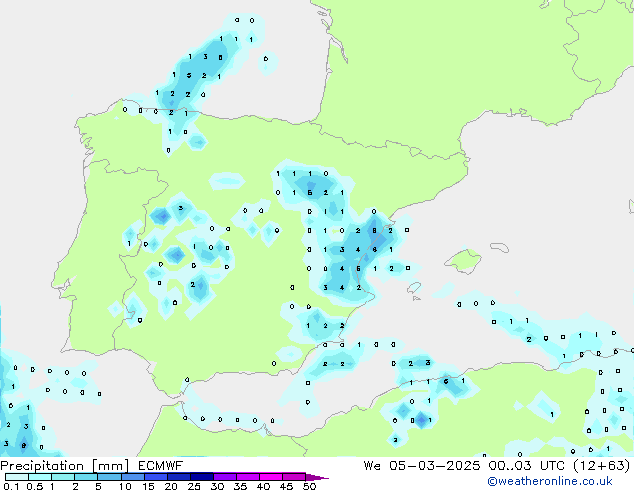Click the legend value '35'
This screenshot has width=634, height=490.
[240, 486]
